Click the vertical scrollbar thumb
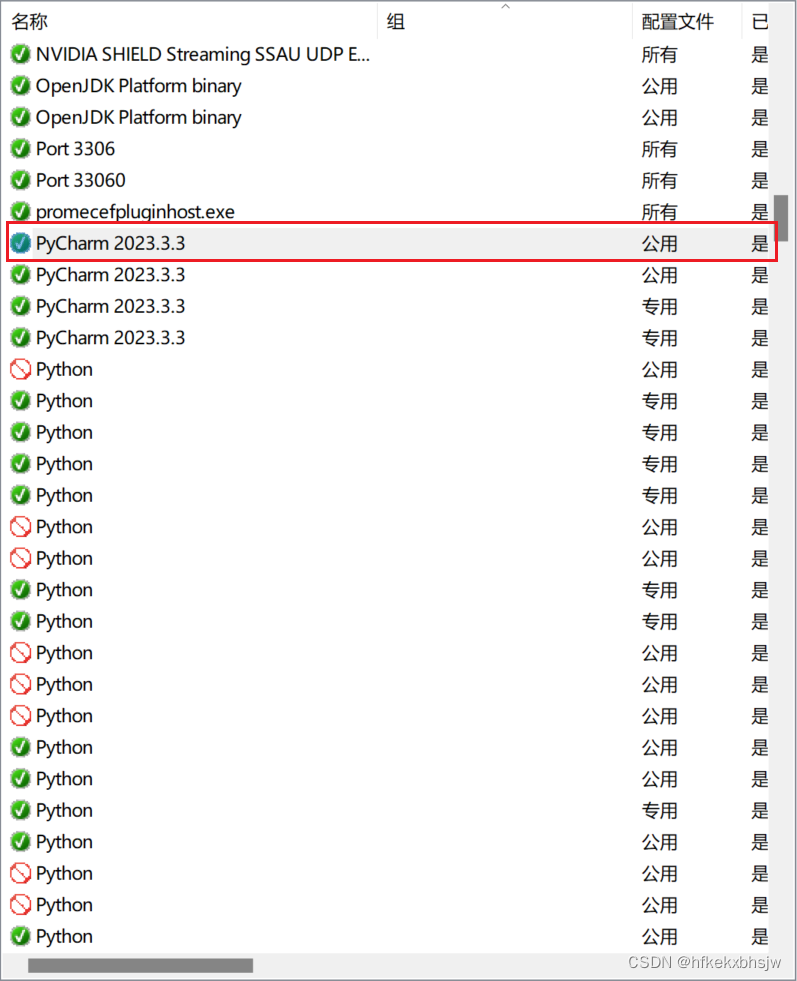This screenshot has width=797, height=981. (x=780, y=218)
